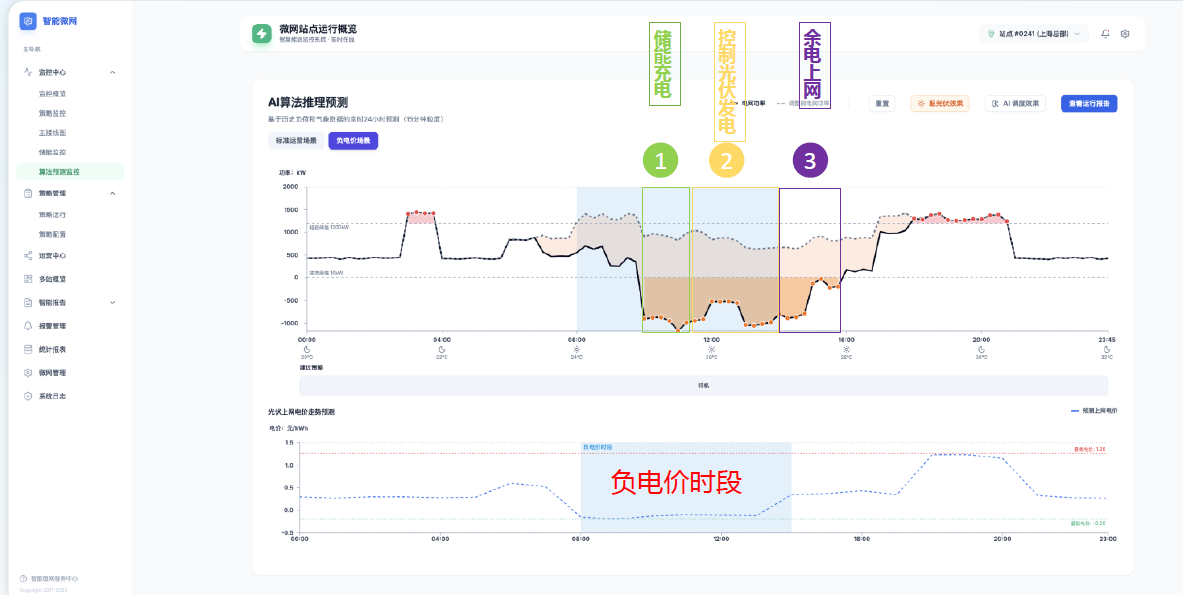Click the 光伏上网电价走势预测 heading
The height and width of the screenshot is (595, 1183).
[301, 413]
